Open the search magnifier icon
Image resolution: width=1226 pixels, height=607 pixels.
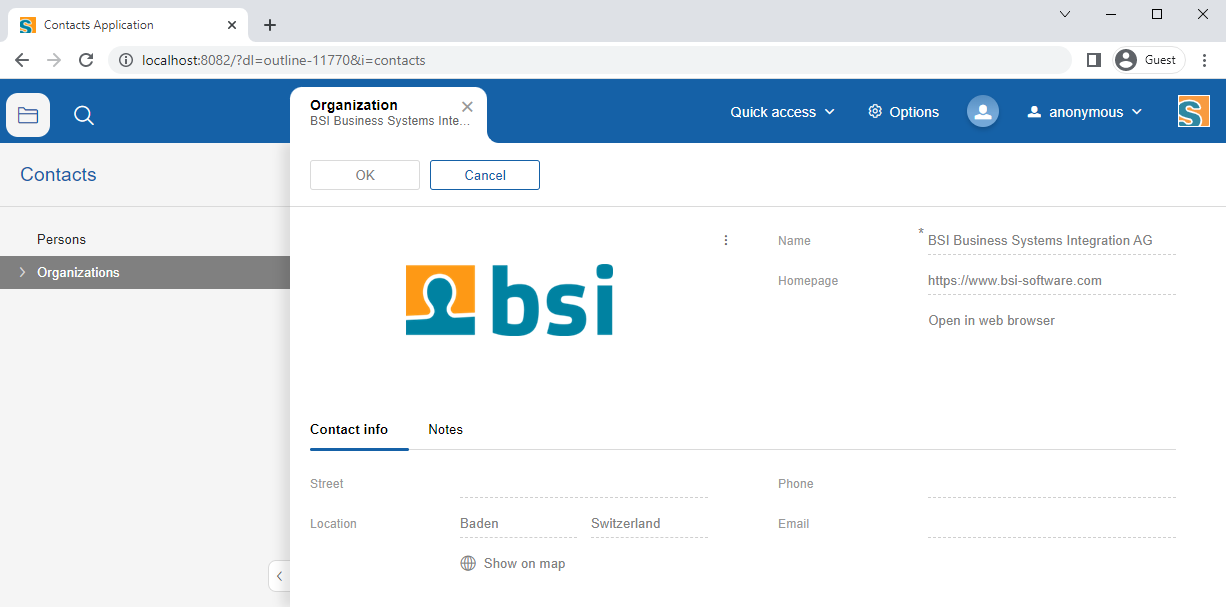[x=84, y=116]
